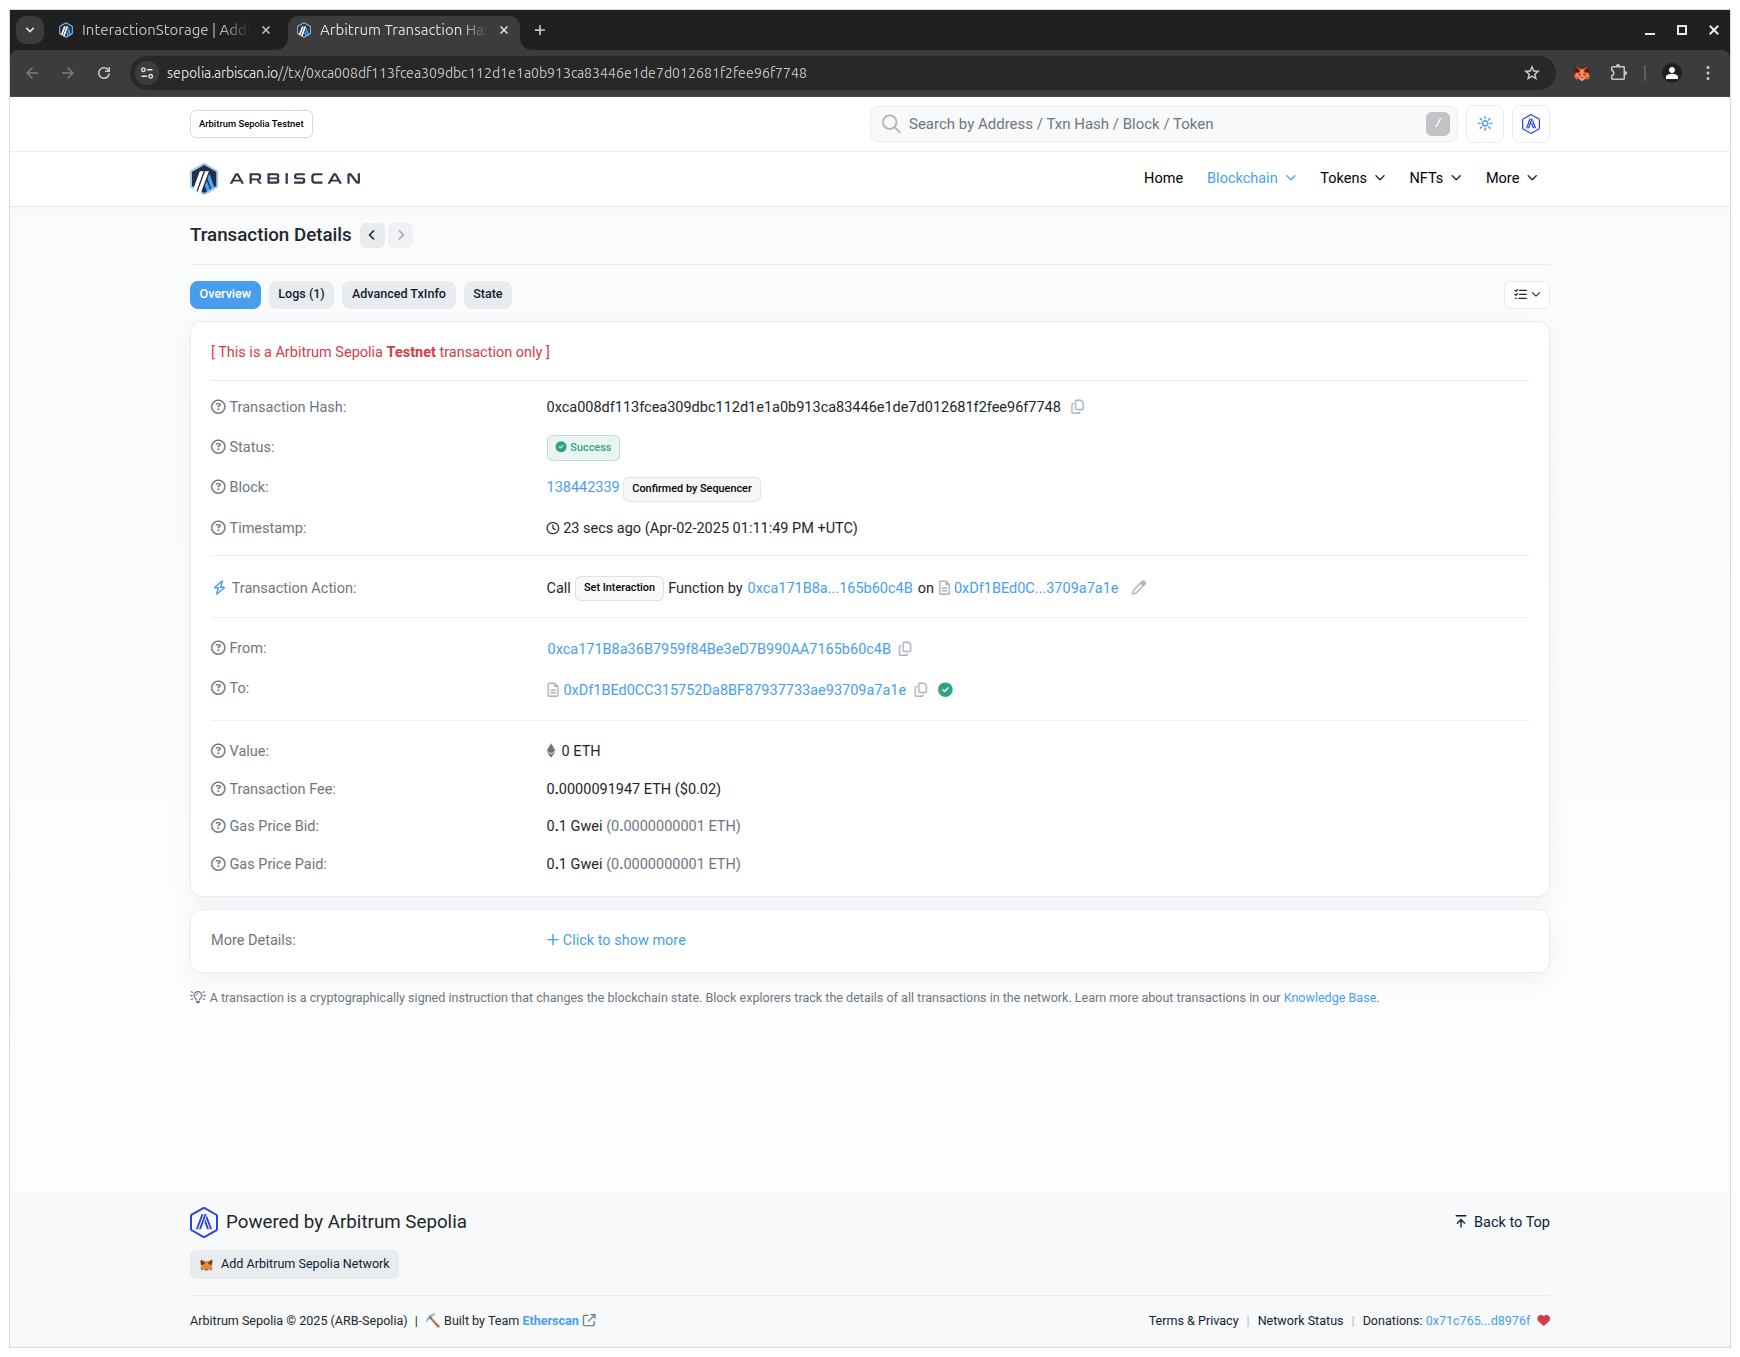
Task: Copy the To contract address
Action: coord(921,690)
